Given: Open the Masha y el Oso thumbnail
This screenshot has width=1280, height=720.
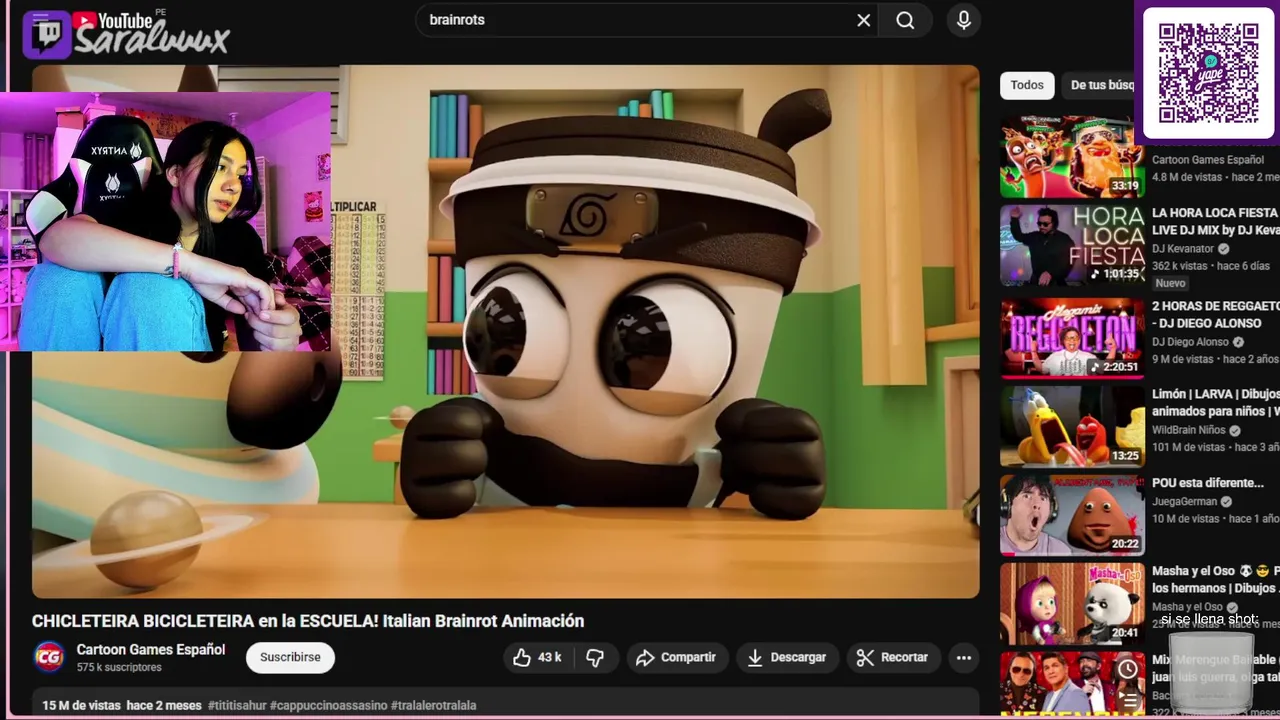Looking at the screenshot, I should (1072, 603).
